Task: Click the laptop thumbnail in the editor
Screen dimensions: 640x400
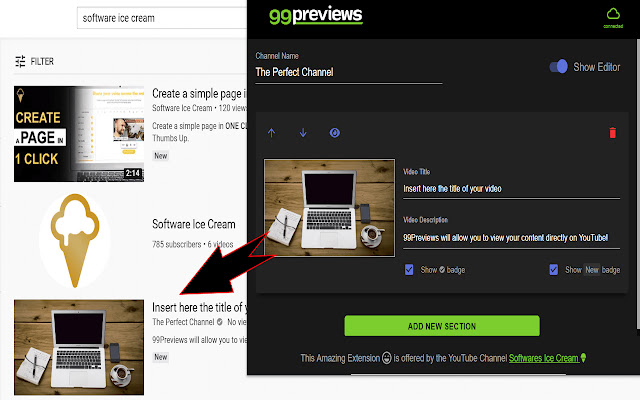Action: click(329, 208)
